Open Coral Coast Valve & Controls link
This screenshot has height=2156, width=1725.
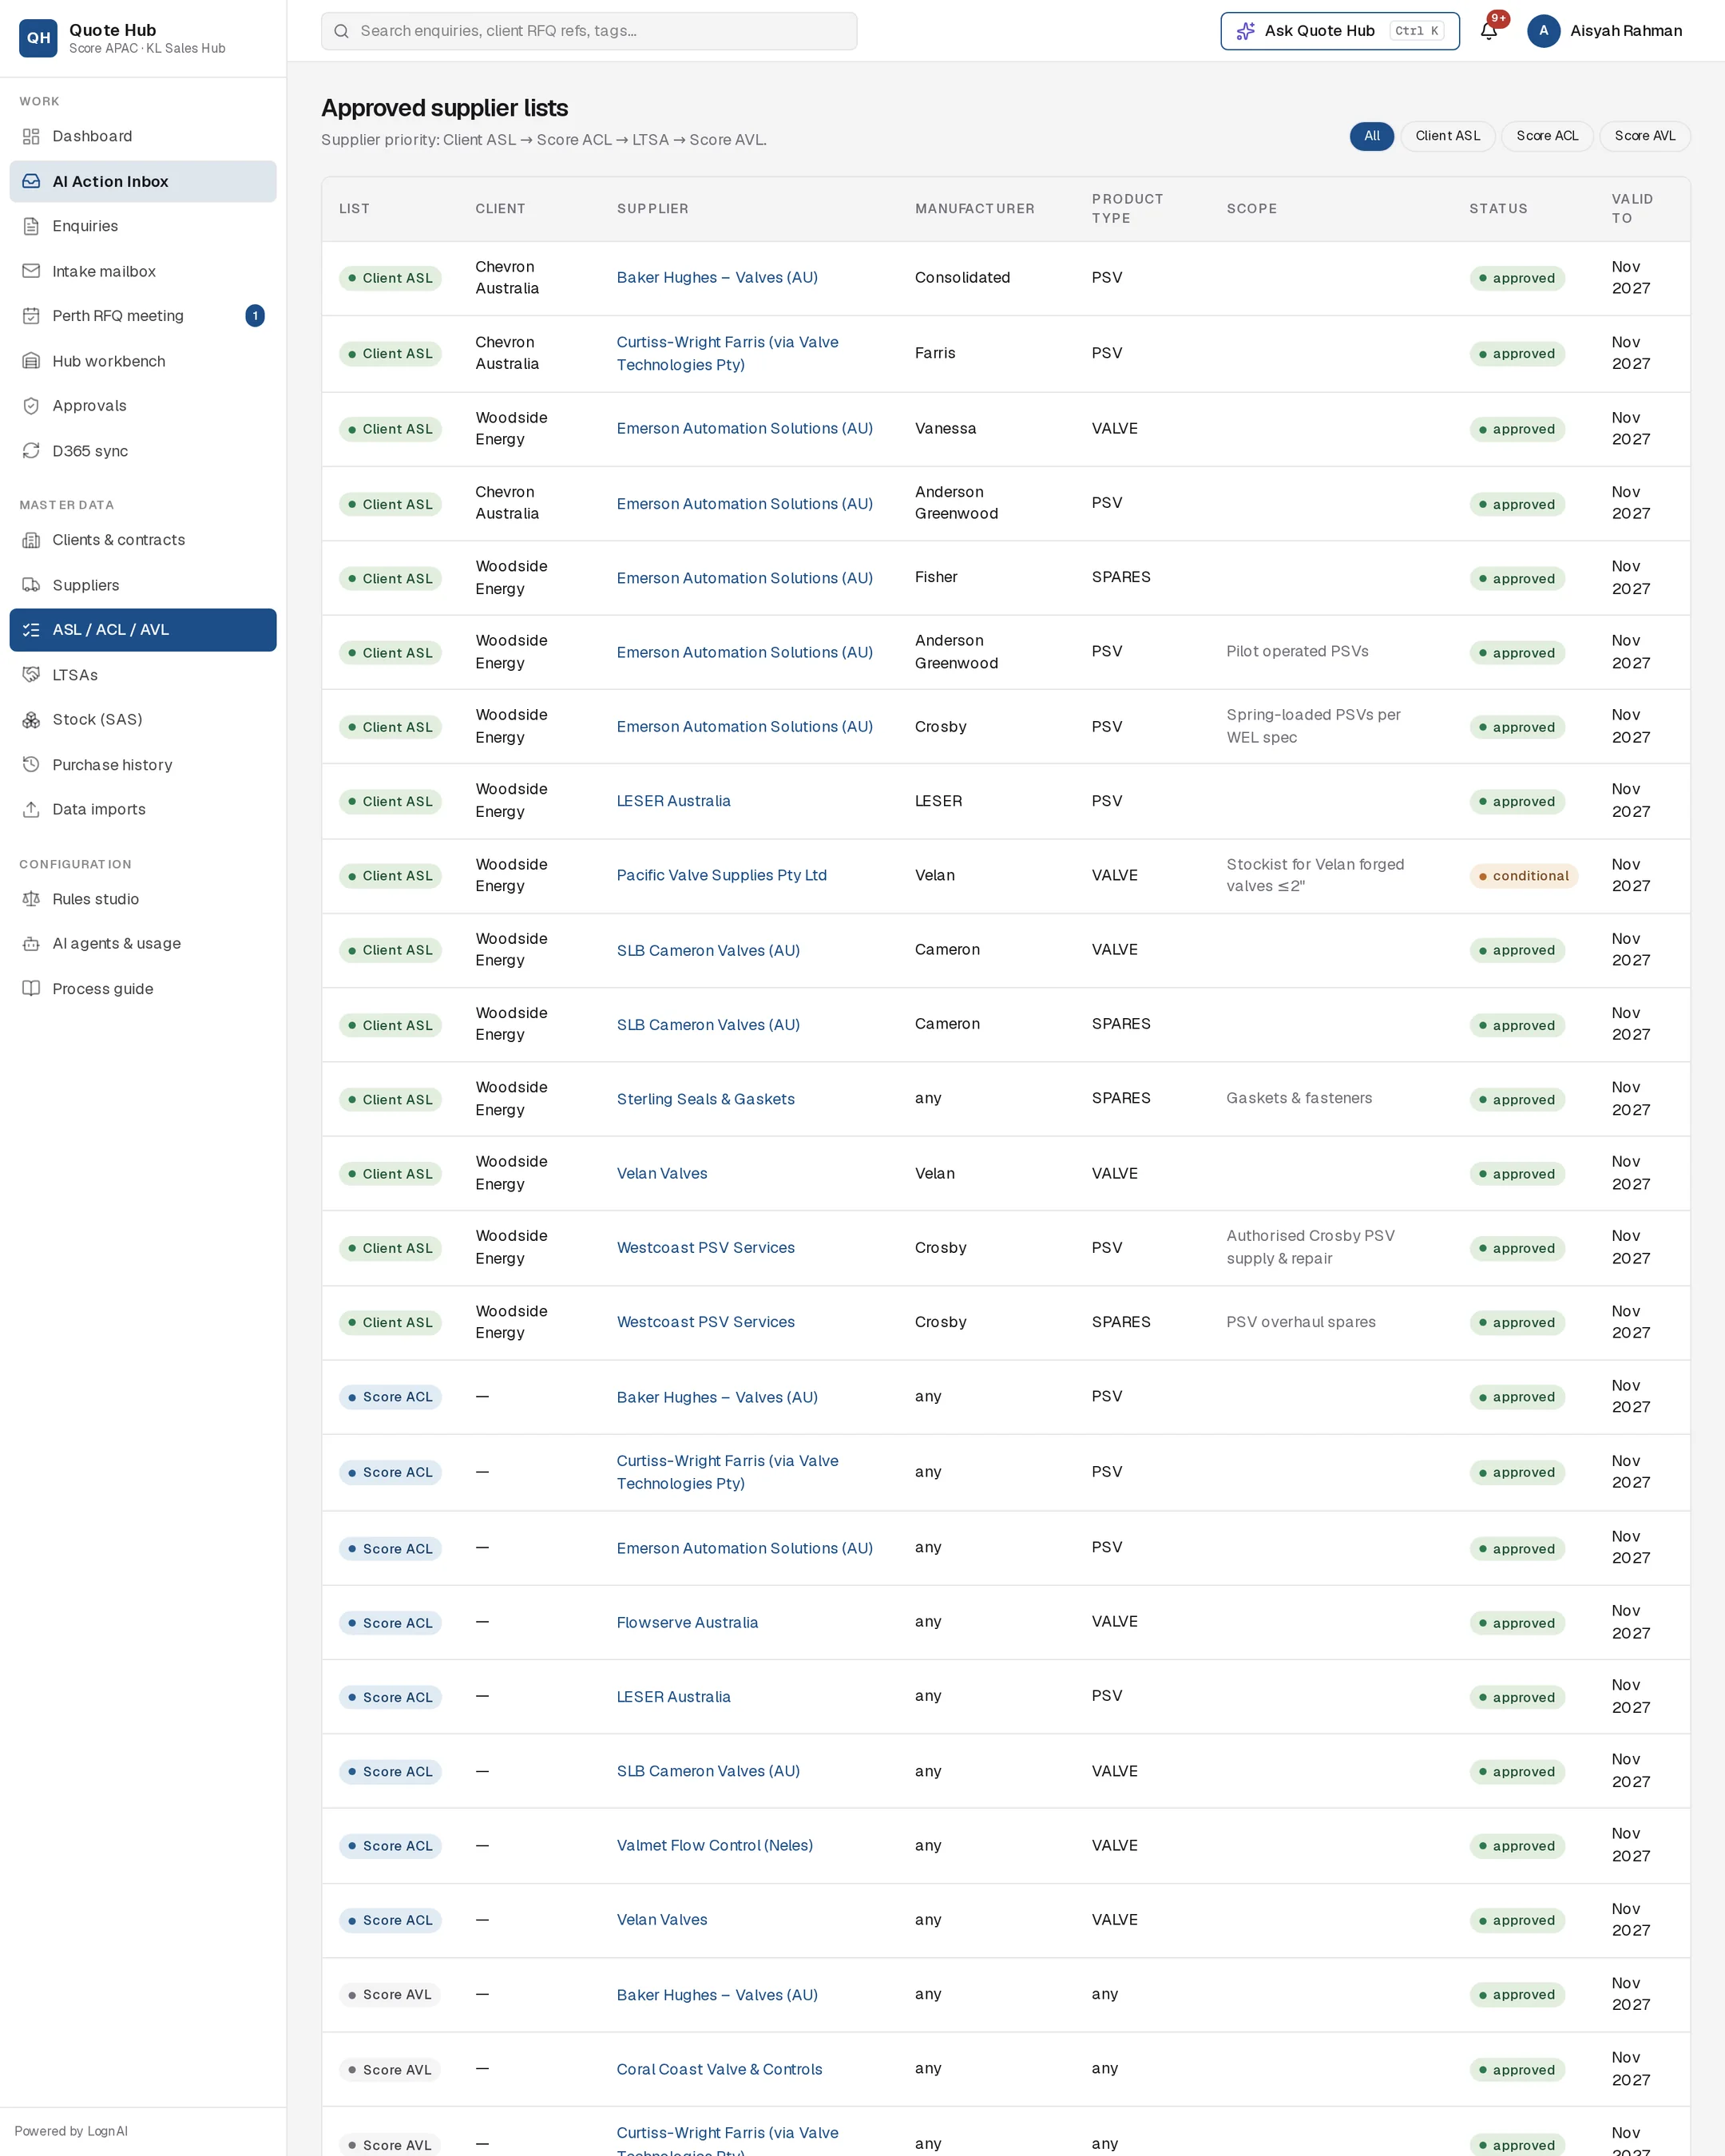[719, 2069]
